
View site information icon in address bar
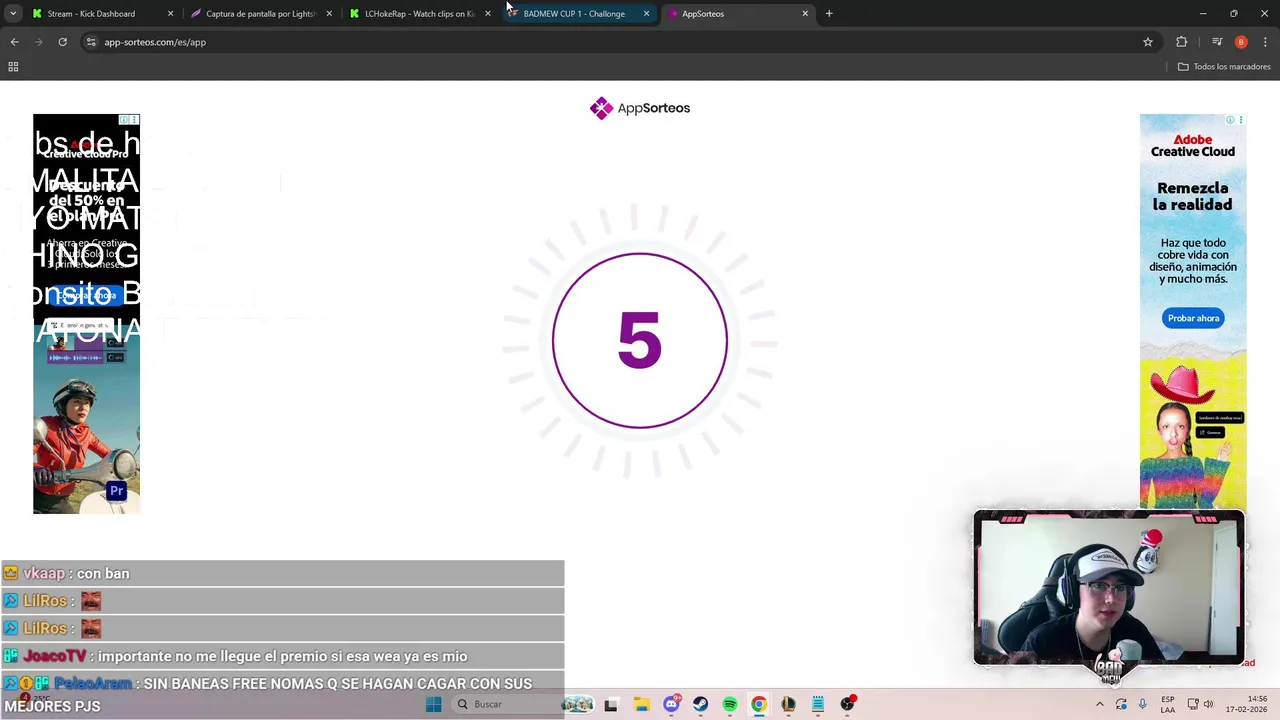91,42
